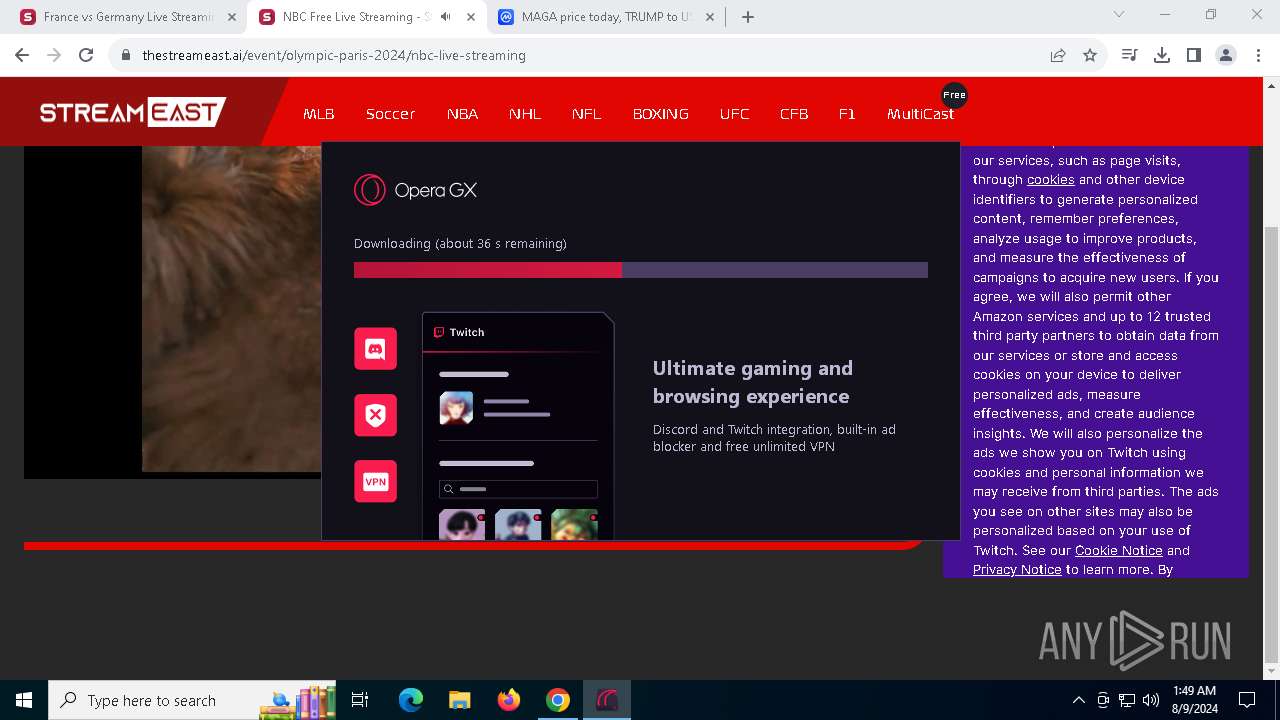Open NFL category in nav

pos(587,114)
